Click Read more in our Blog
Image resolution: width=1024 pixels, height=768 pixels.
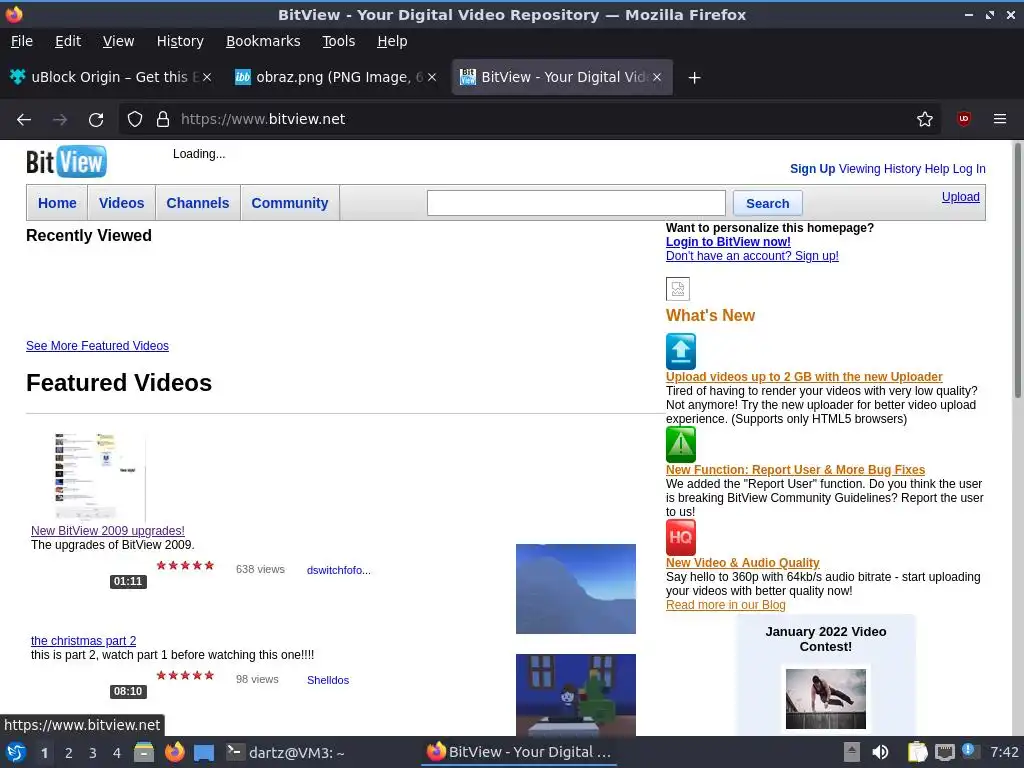tap(726, 605)
